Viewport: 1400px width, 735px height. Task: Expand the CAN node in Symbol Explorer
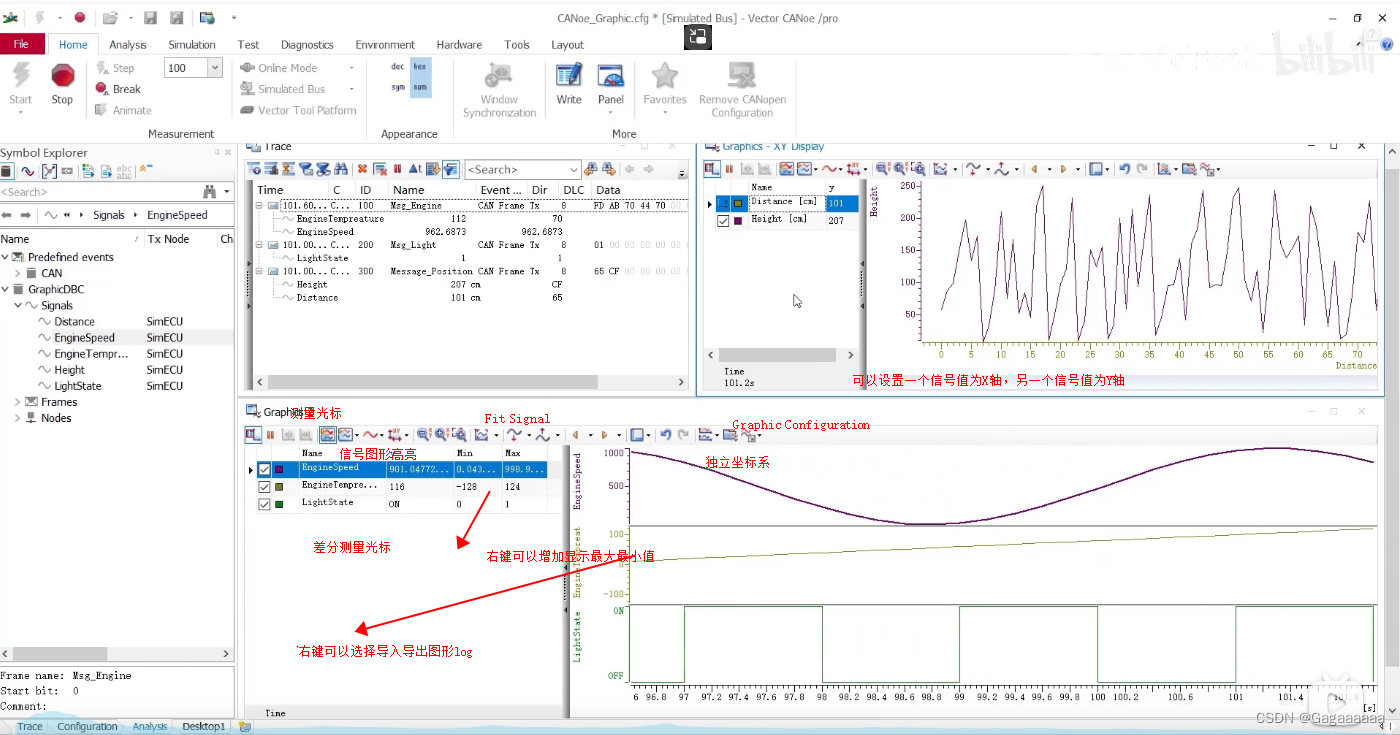pyautogui.click(x=17, y=273)
